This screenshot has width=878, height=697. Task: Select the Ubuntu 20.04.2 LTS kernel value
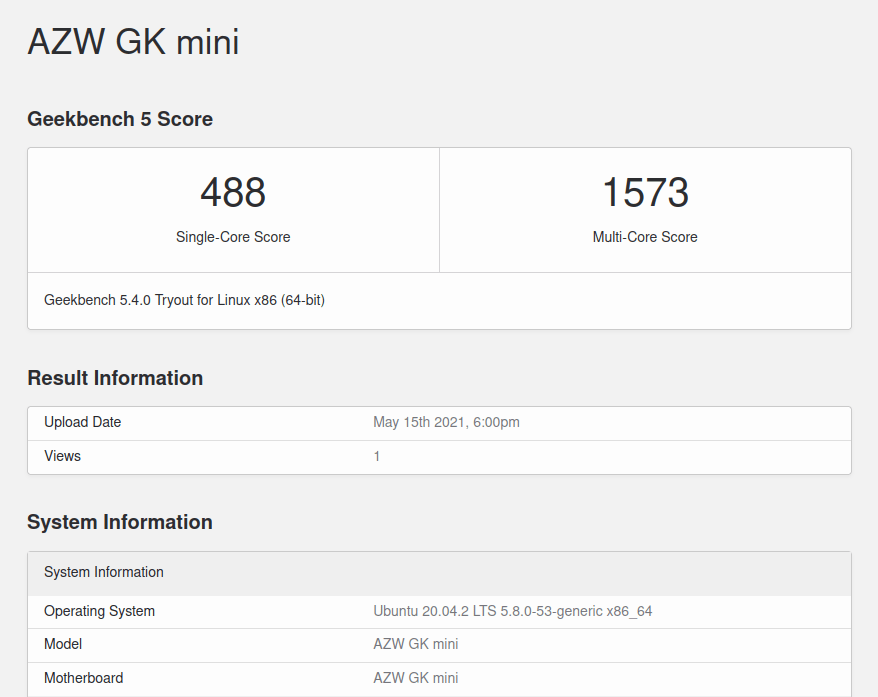coord(512,611)
